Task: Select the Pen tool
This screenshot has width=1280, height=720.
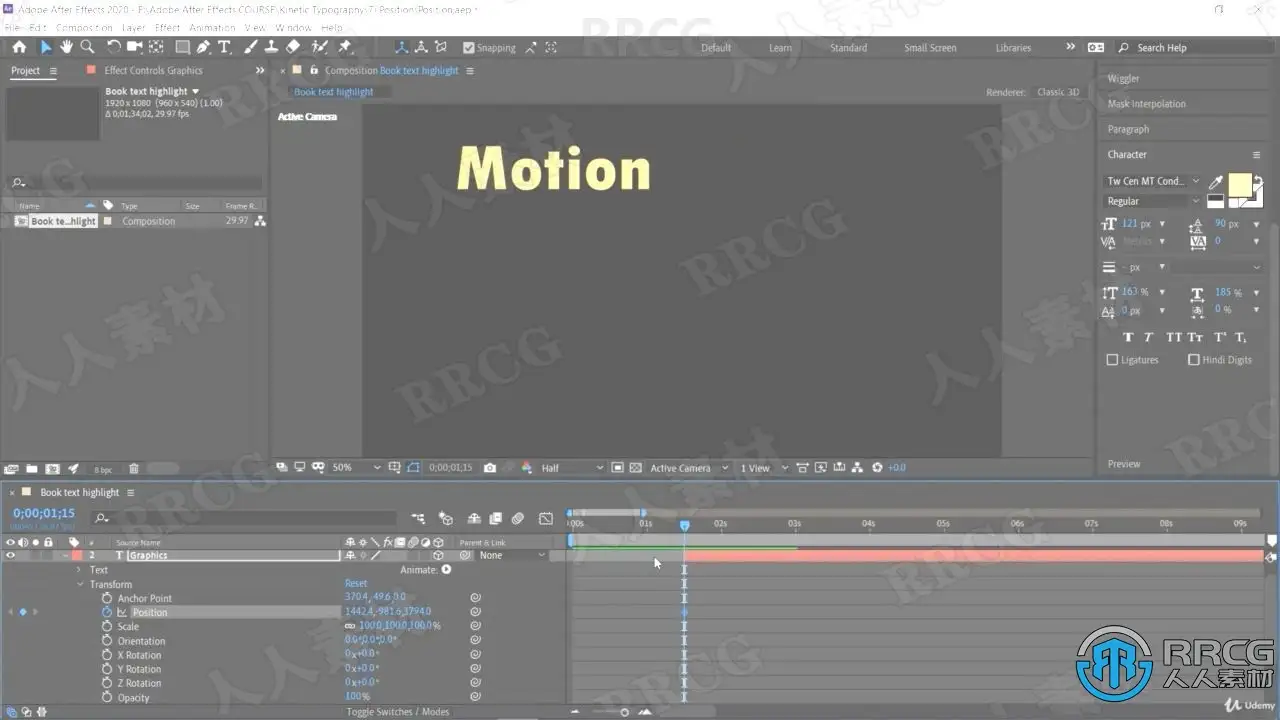Action: pos(203,47)
